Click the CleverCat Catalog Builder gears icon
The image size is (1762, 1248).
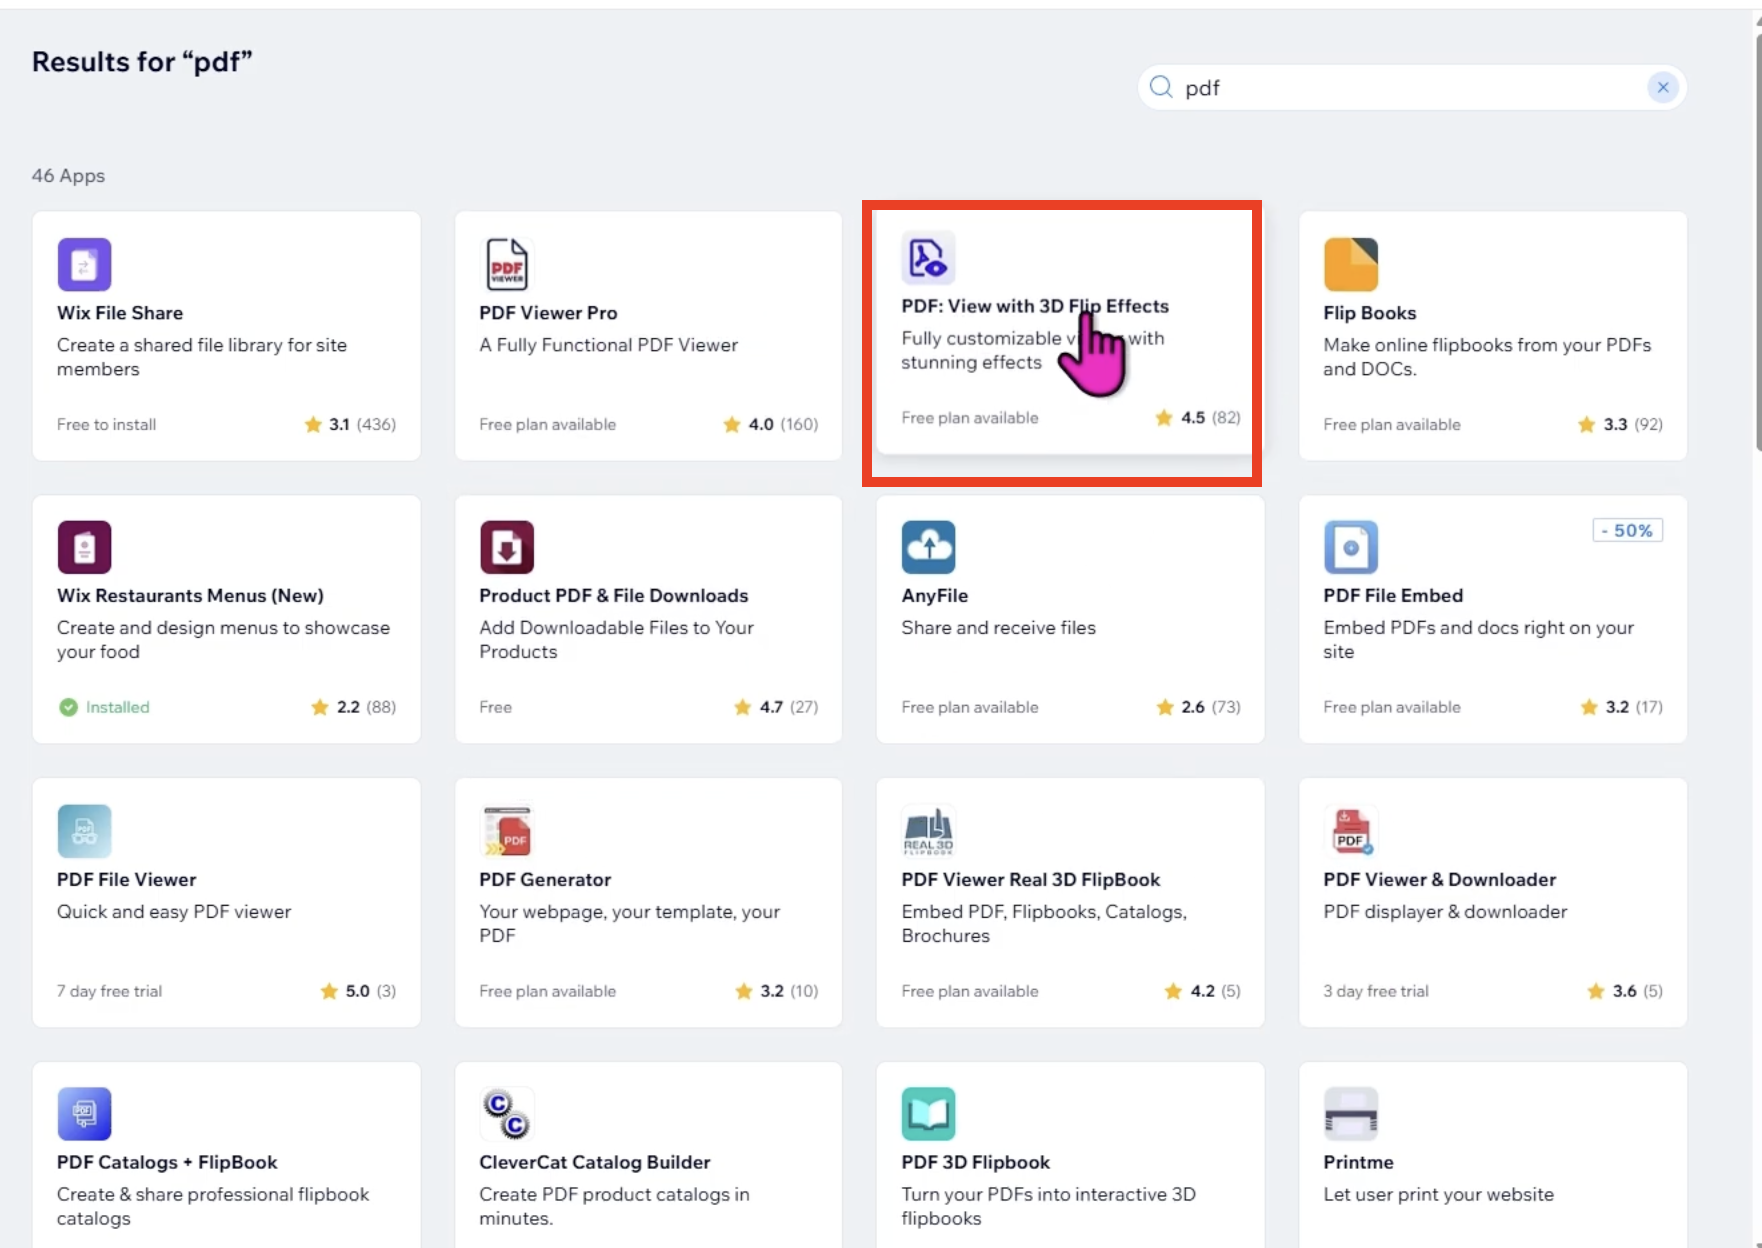[507, 1112]
